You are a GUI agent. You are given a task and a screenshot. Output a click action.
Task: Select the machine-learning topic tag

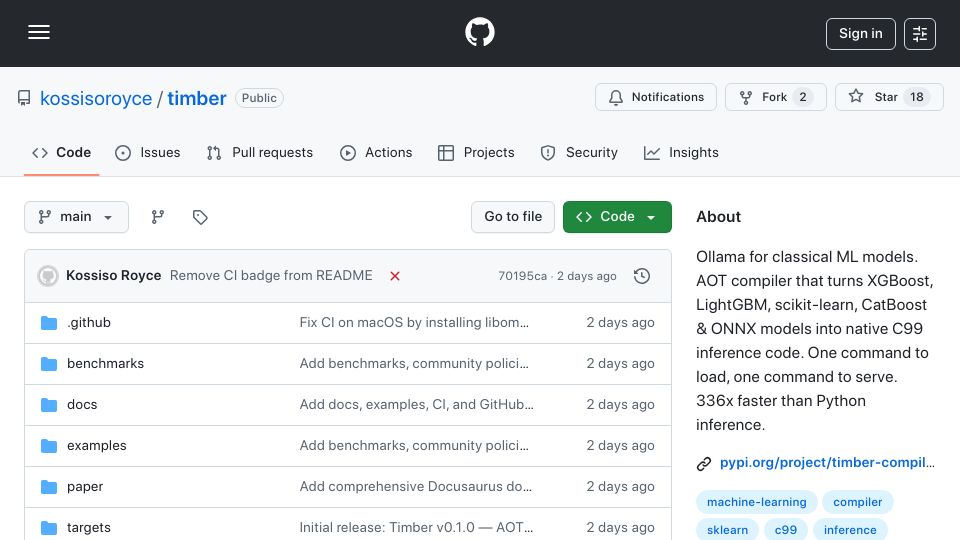(757, 502)
